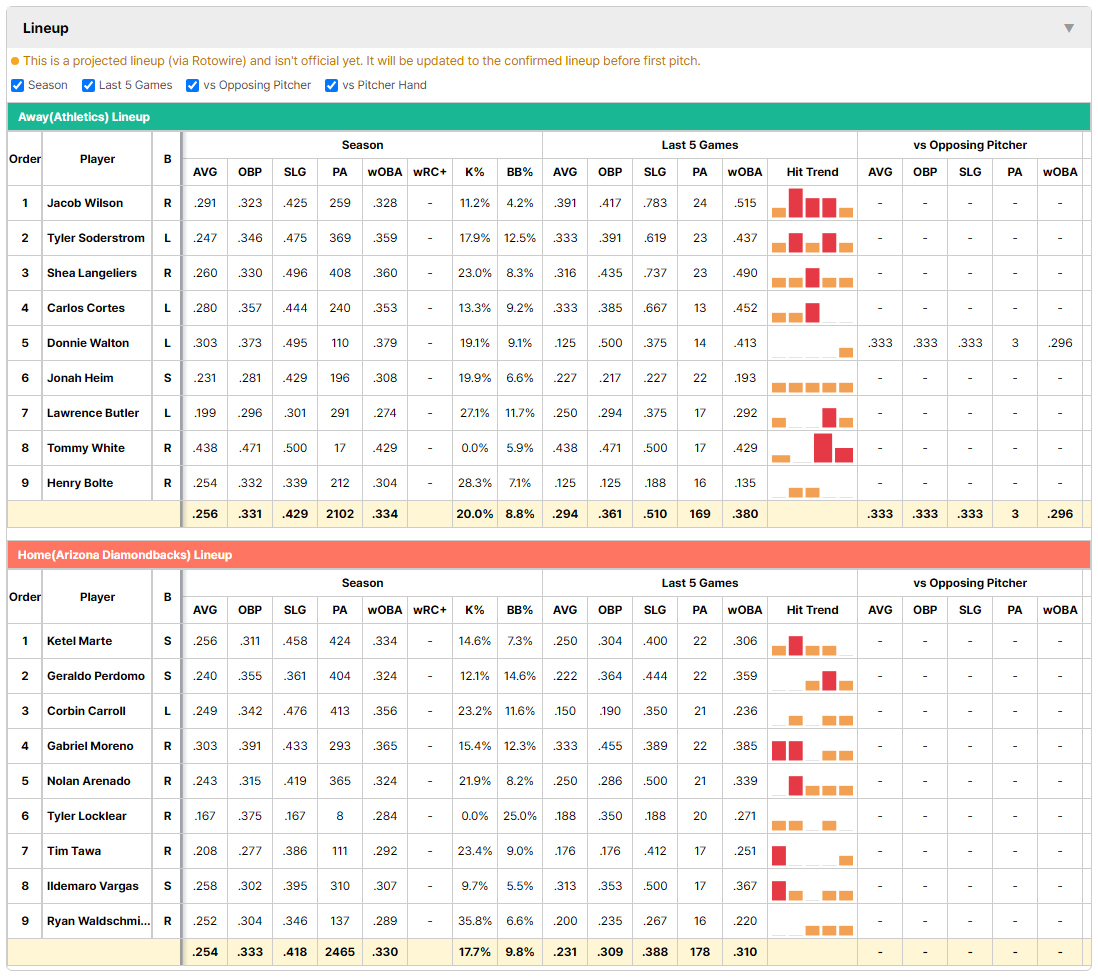Click the orange projected lineup notice dot
This screenshot has height=977, width=1098.
click(x=15, y=61)
